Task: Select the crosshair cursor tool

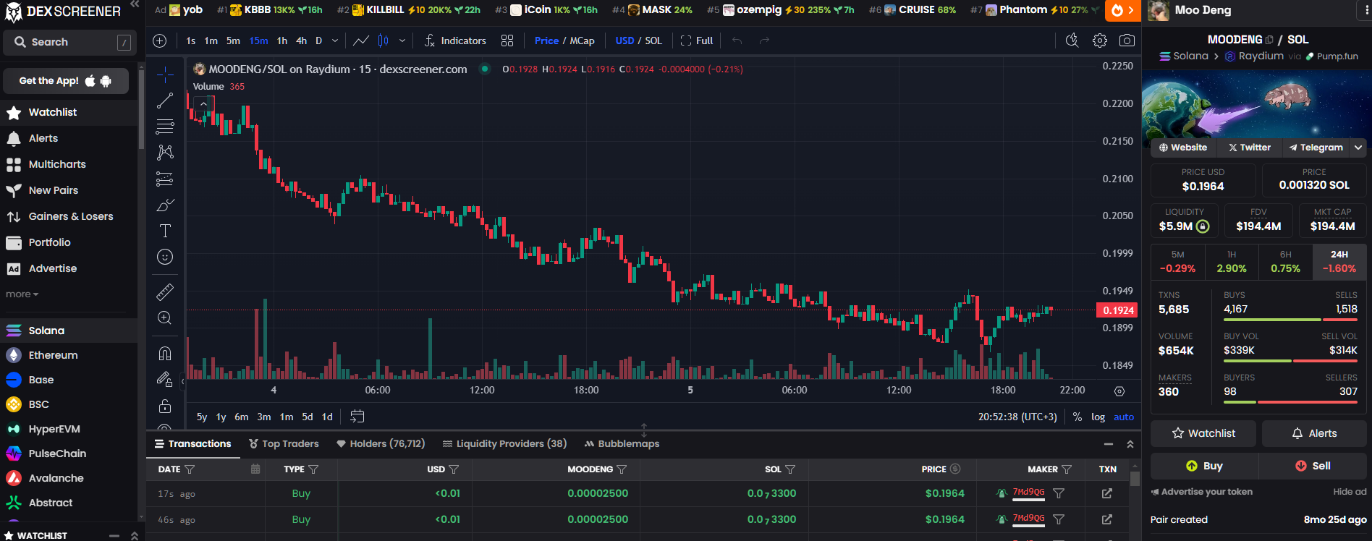Action: [165, 74]
